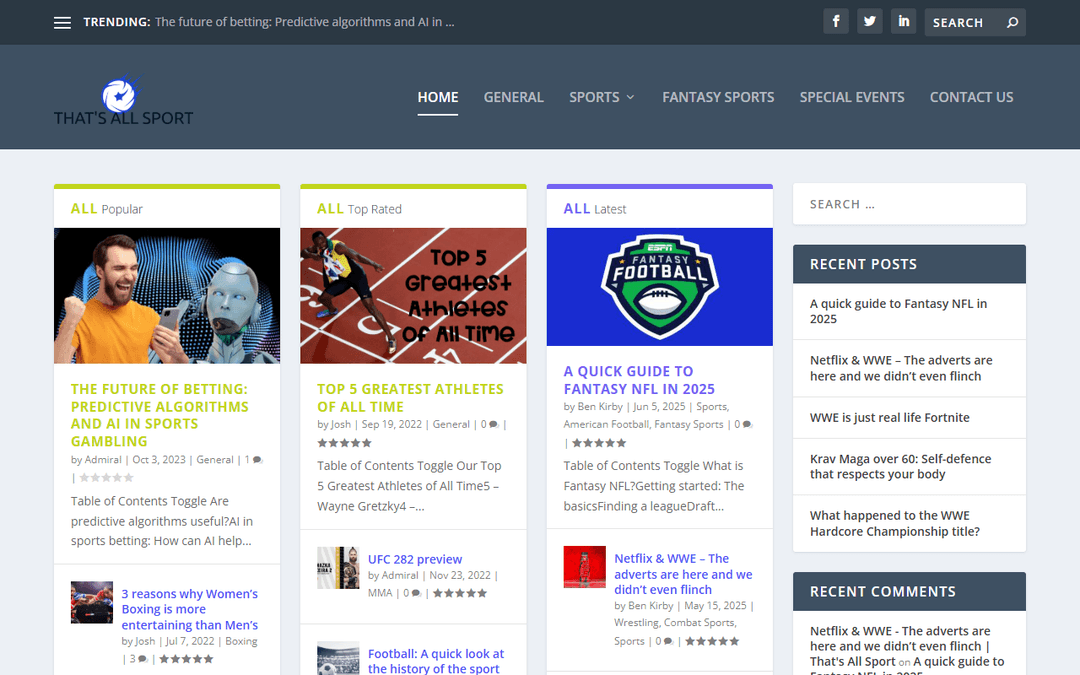The width and height of the screenshot is (1080, 675).
Task: Expand the Sports menu chevron
Action: point(630,98)
